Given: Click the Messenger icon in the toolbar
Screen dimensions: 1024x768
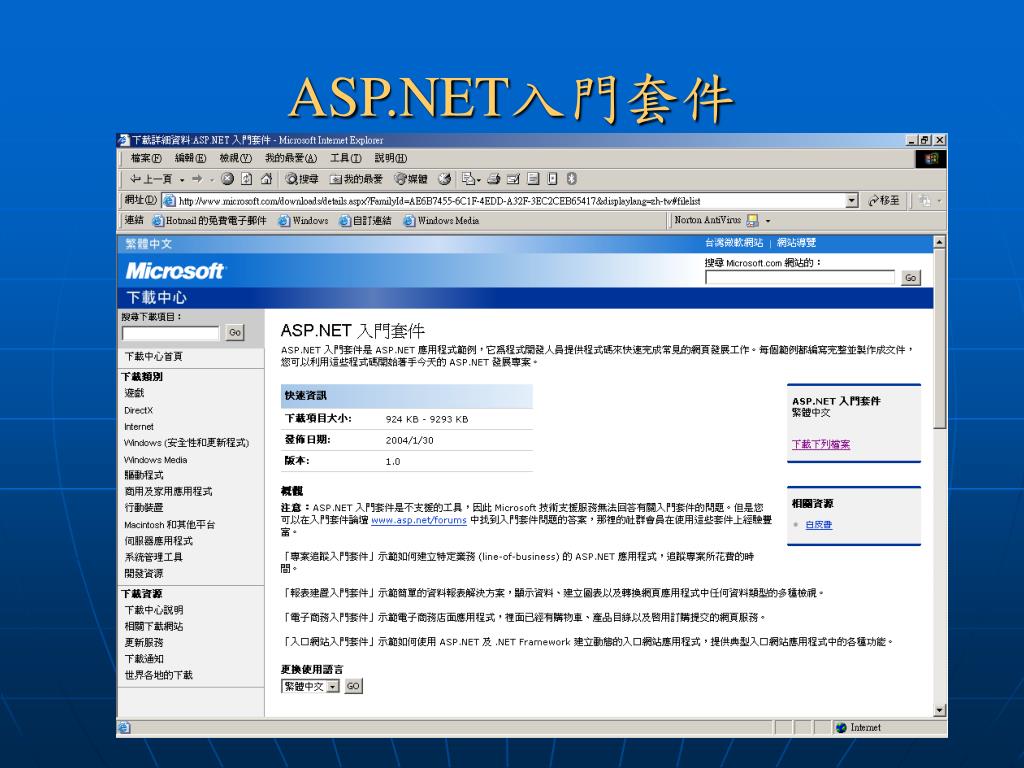Looking at the screenshot, I should point(552,179).
